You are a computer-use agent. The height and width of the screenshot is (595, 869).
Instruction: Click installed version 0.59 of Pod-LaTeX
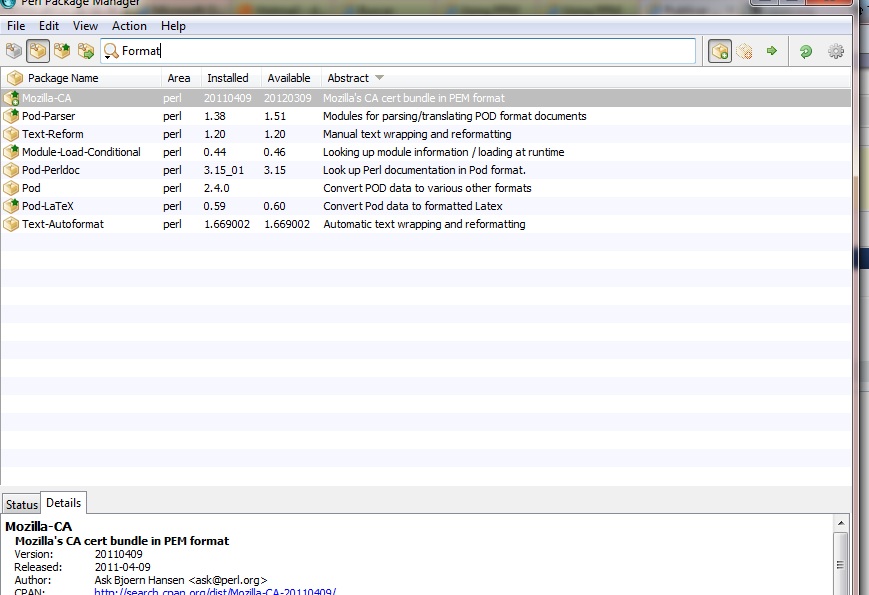pos(214,206)
